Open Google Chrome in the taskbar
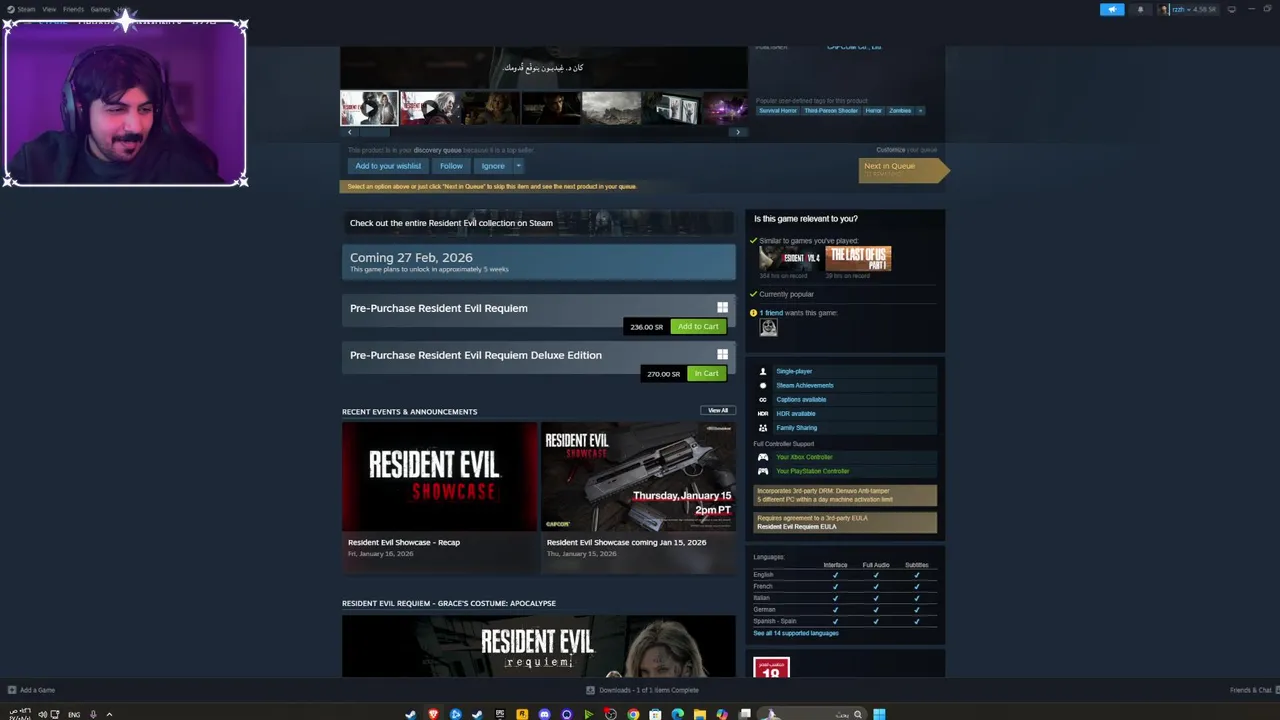Viewport: 1280px width, 720px height. pos(633,714)
